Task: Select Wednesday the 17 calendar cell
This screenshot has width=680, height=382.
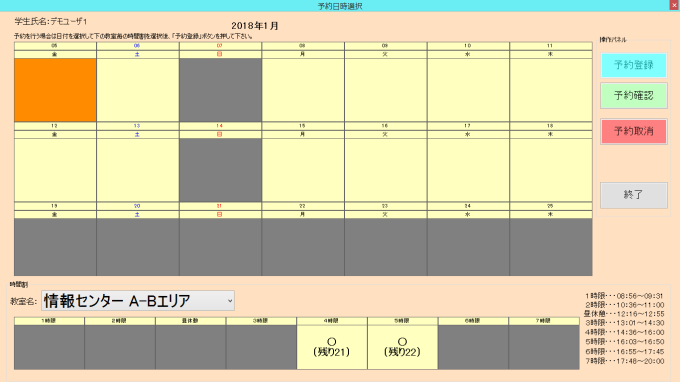Action: 468,170
